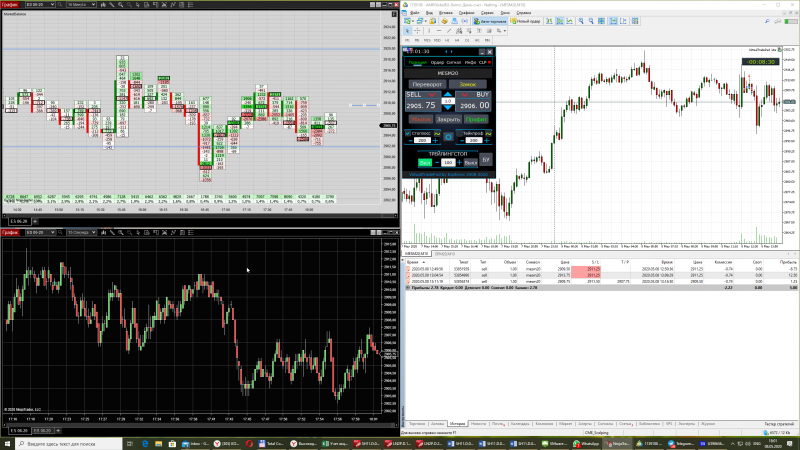This screenshot has height=450, width=800.
Task: Open the profiles dropdown arrow in MetaTrader toolbar
Action: [426, 21]
